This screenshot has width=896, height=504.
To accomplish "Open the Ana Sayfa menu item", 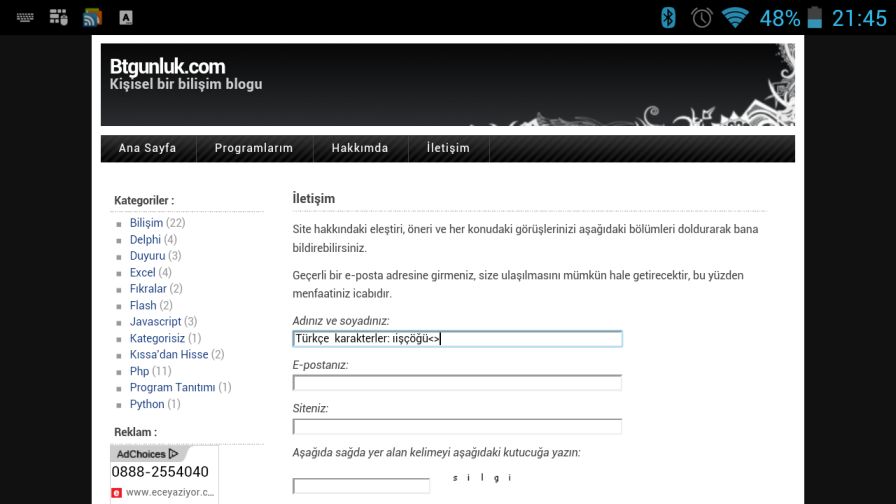I will [147, 148].
